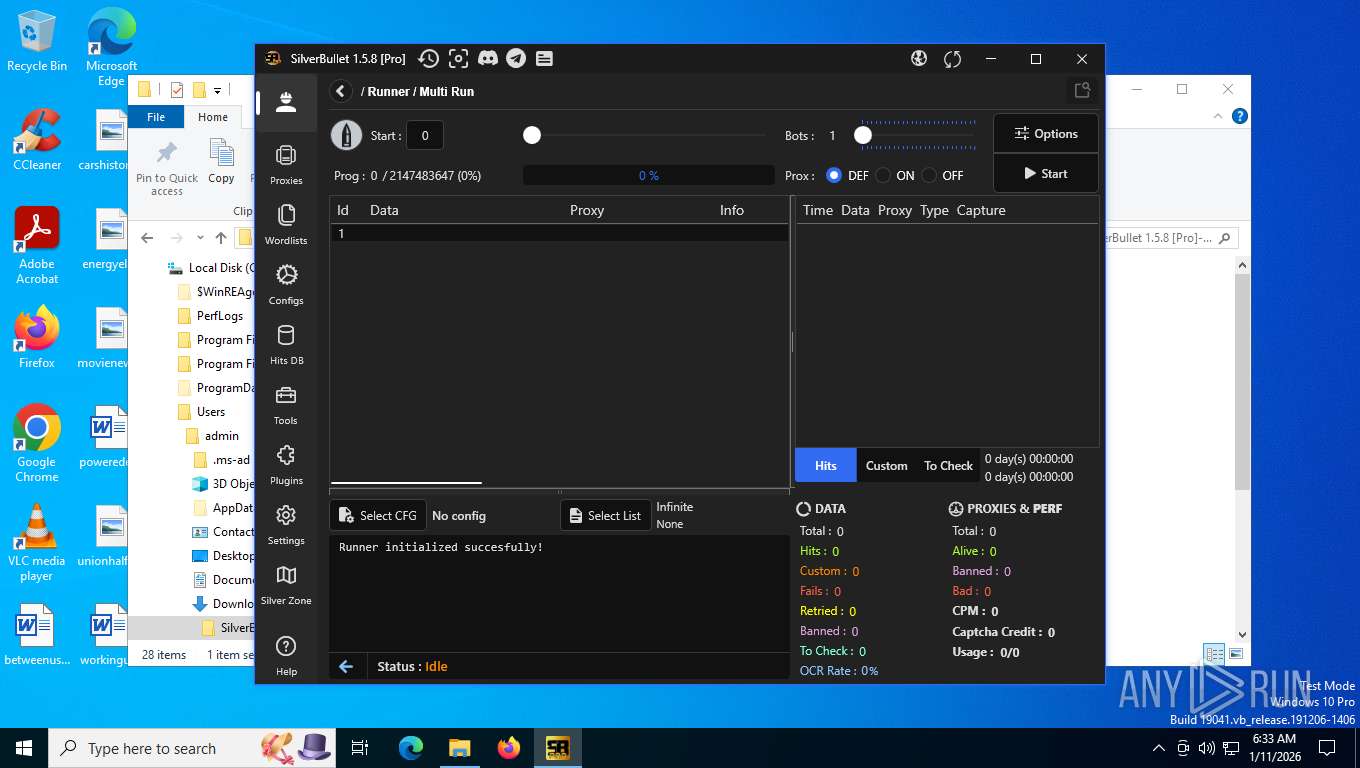Open the Telegram icon in title bar
Viewport: 1360px width, 768px height.
(x=516, y=59)
